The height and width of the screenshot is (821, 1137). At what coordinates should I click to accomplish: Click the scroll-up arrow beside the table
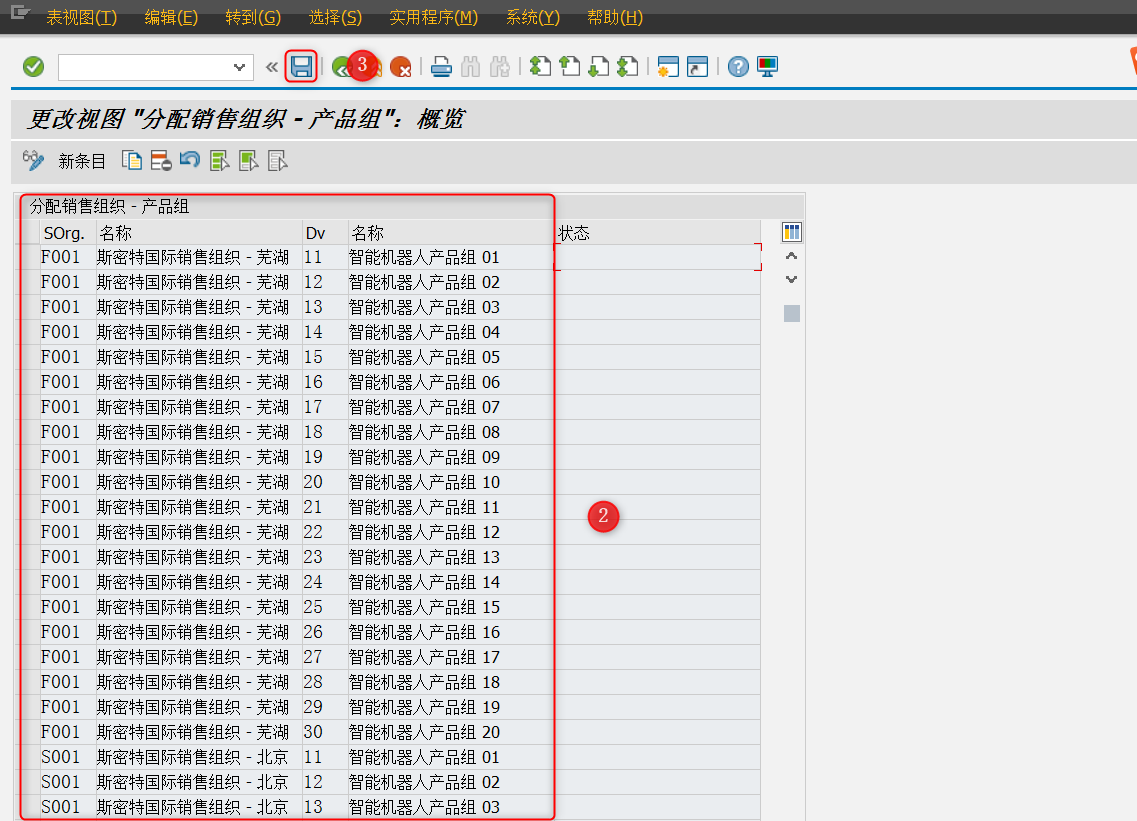pos(790,255)
